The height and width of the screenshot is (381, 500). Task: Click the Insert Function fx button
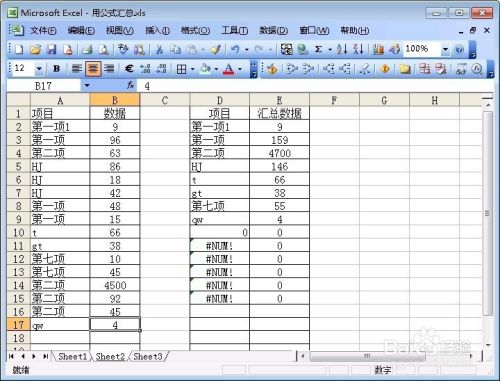pyautogui.click(x=130, y=86)
